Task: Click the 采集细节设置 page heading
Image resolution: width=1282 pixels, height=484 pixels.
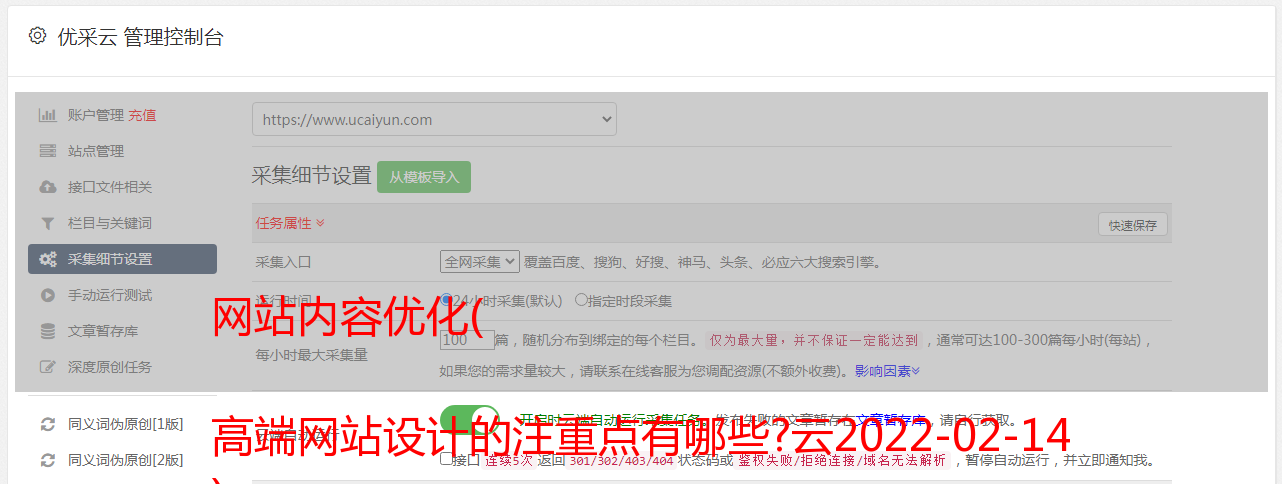Action: click(312, 176)
